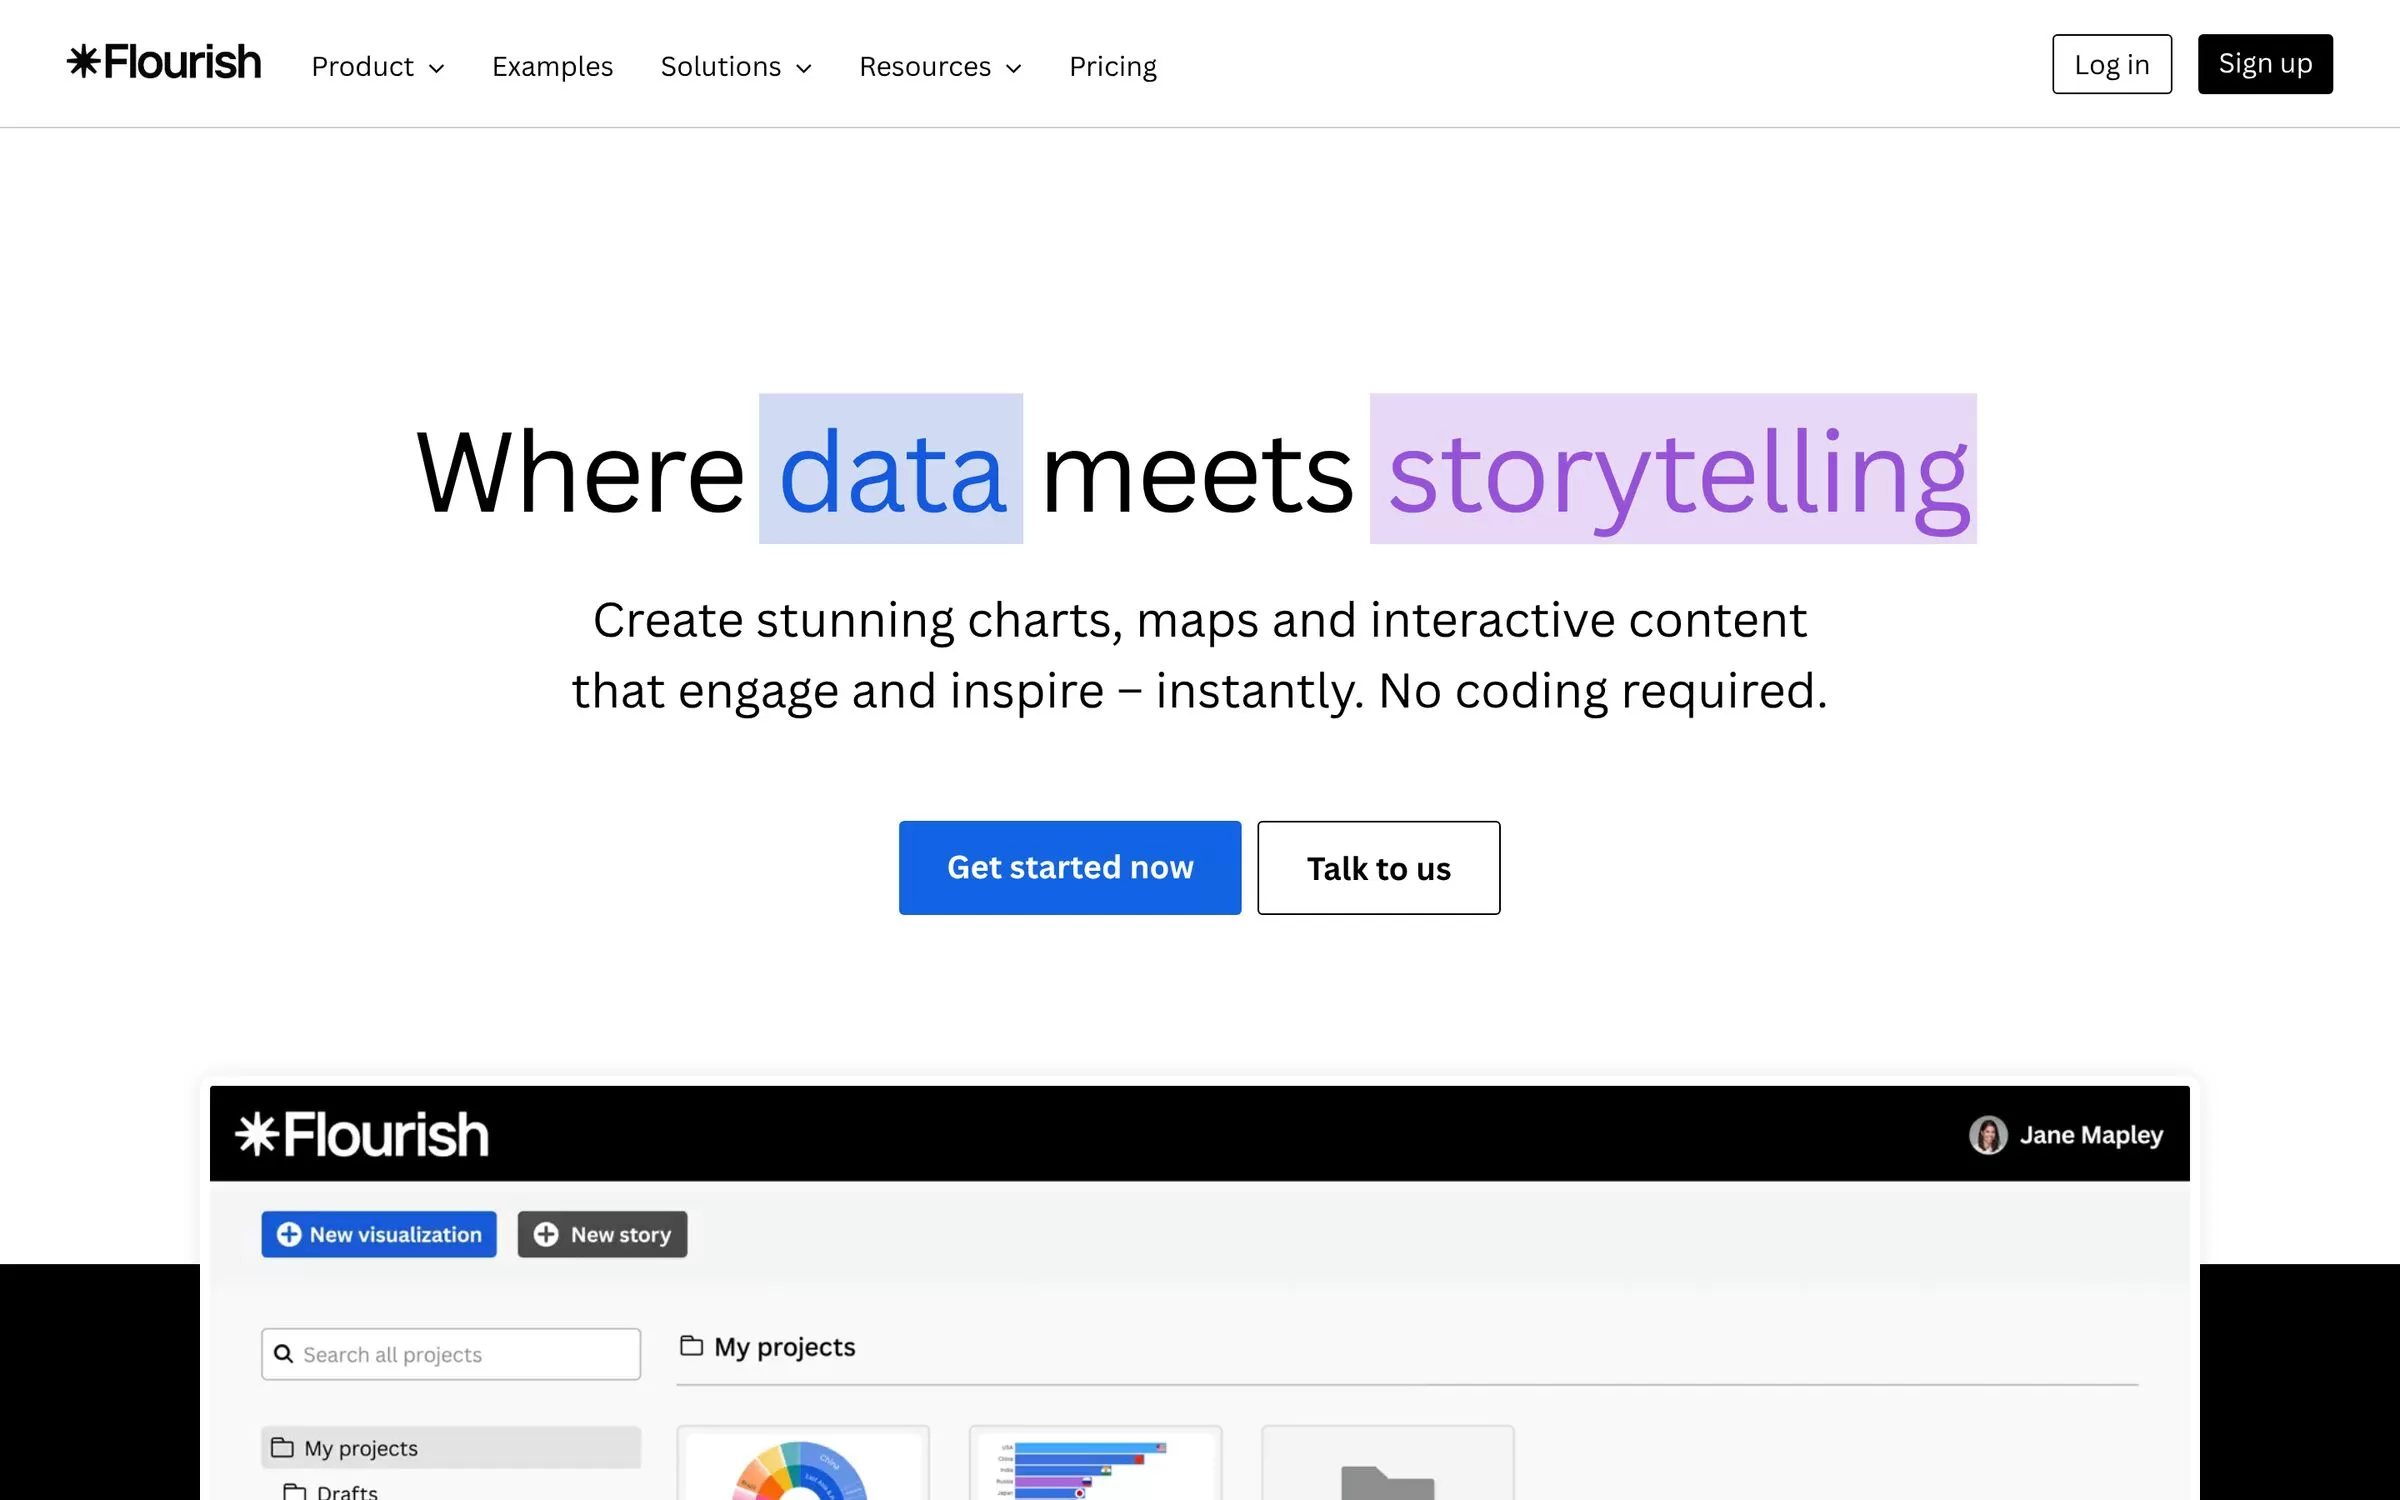Open the Pricing page
This screenshot has height=1500, width=2400.
point(1113,67)
